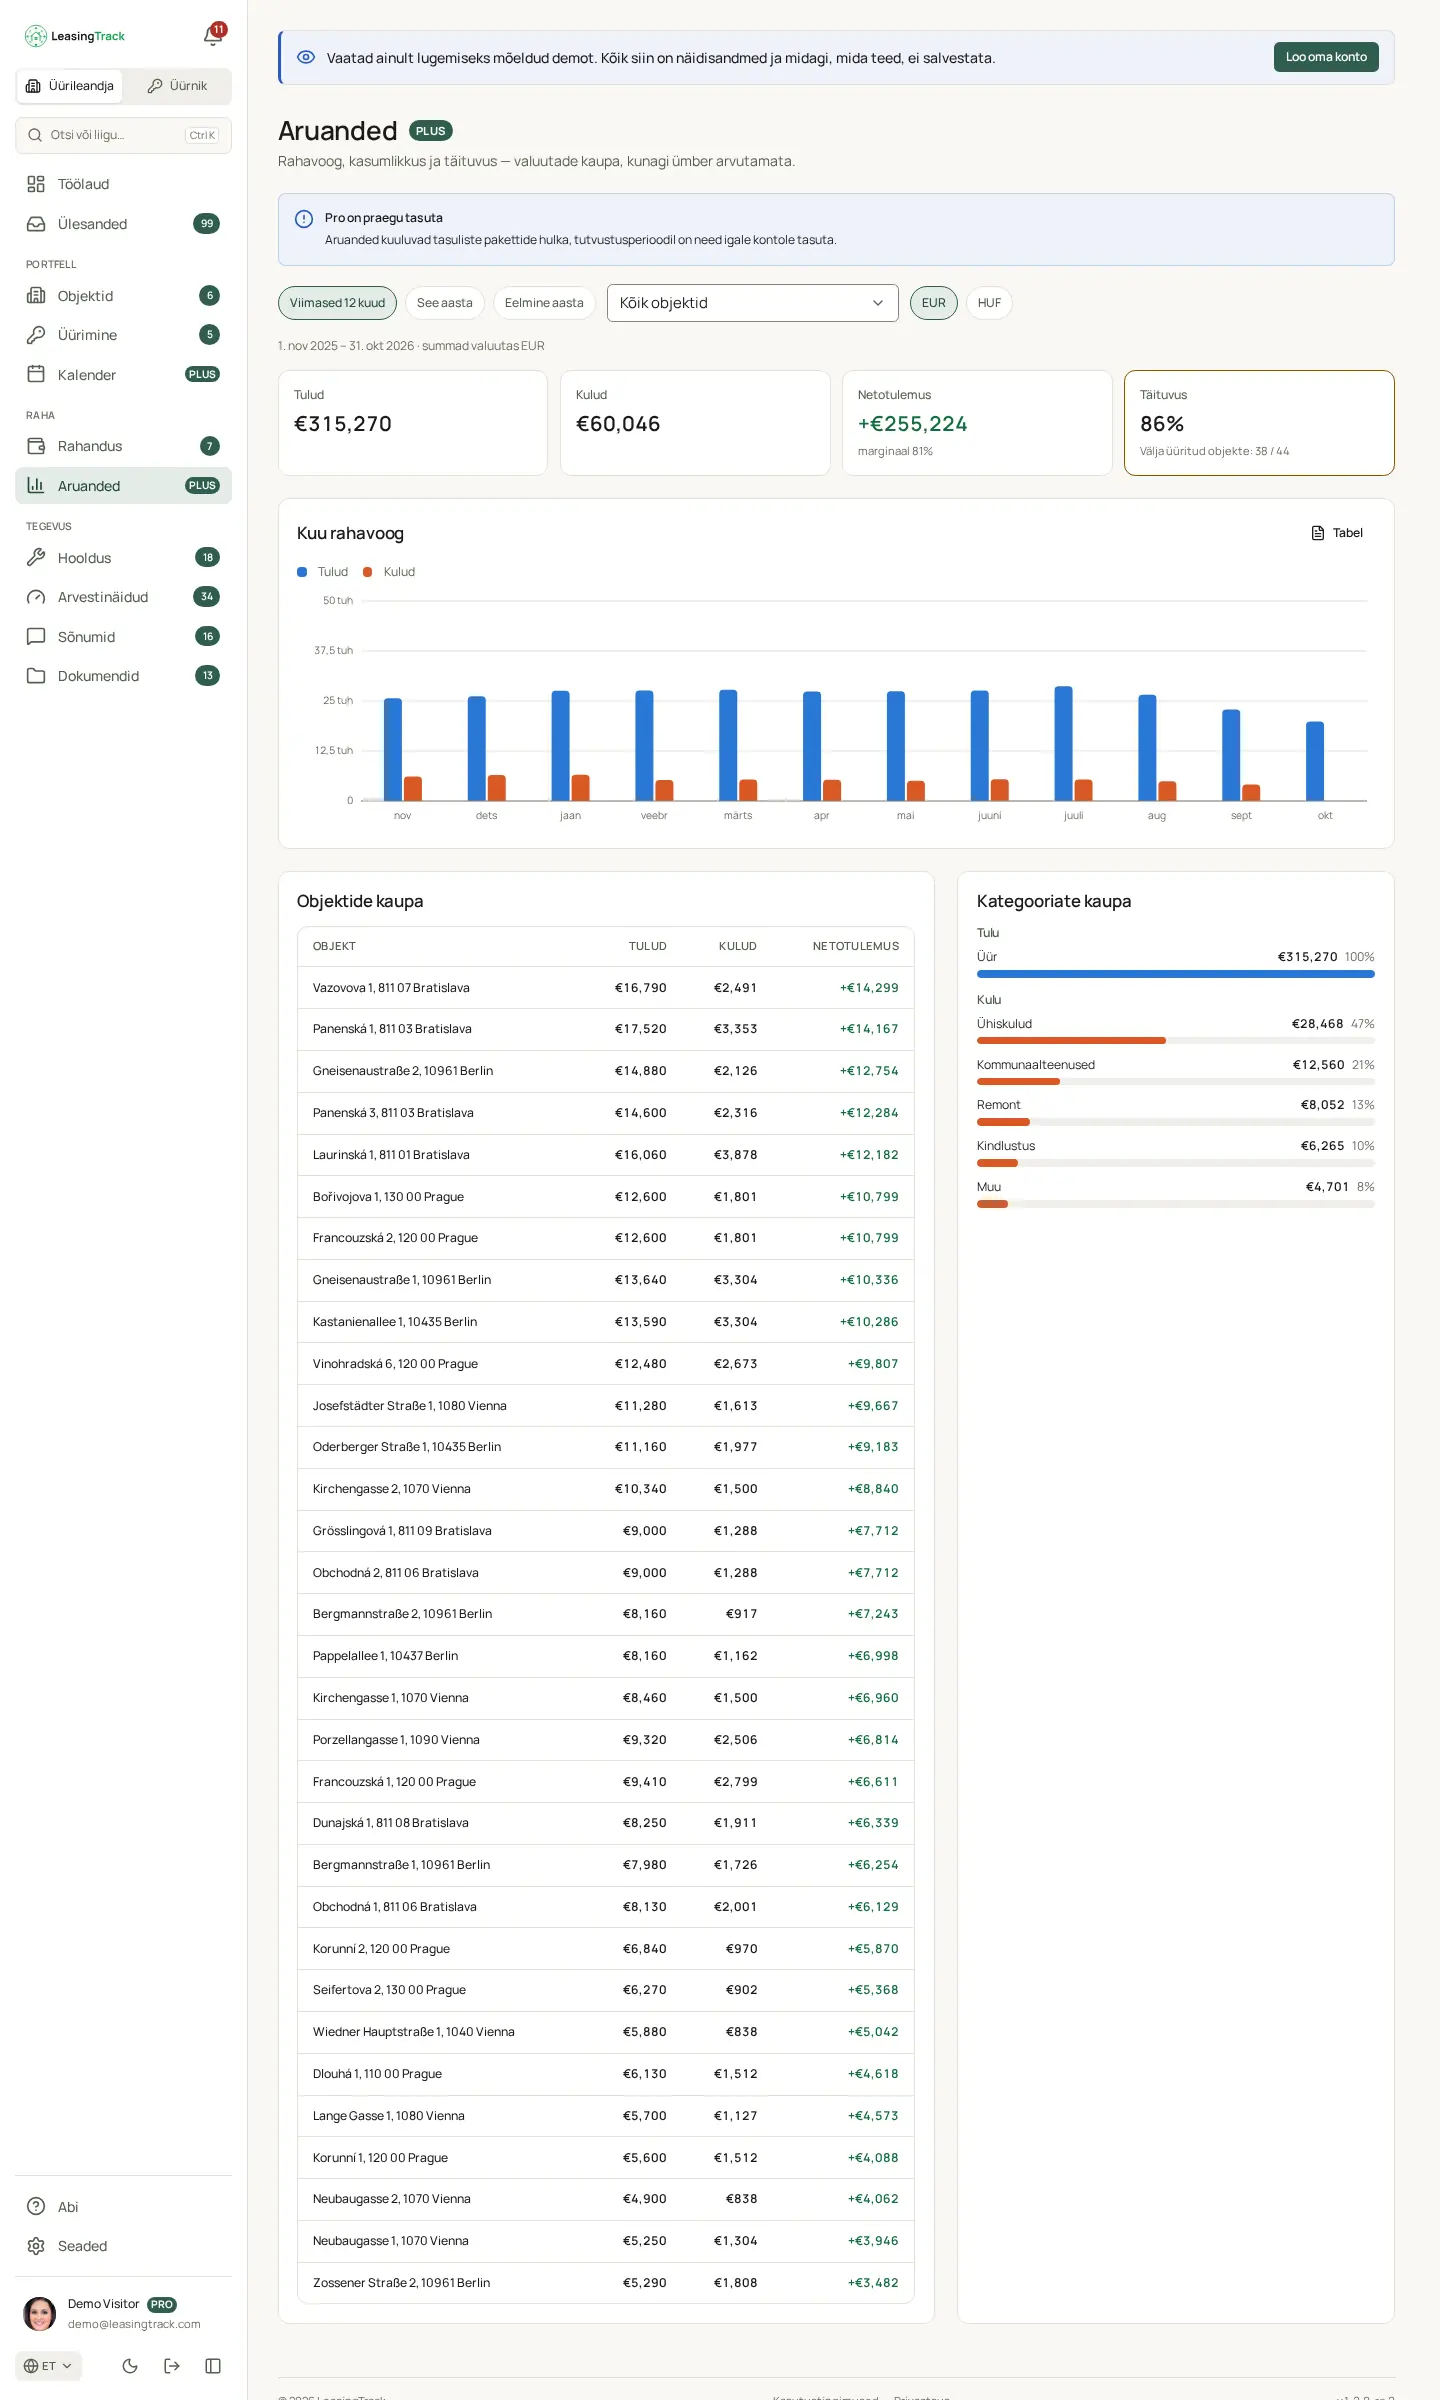Toggle the Kulud legend color swatch

[368, 572]
